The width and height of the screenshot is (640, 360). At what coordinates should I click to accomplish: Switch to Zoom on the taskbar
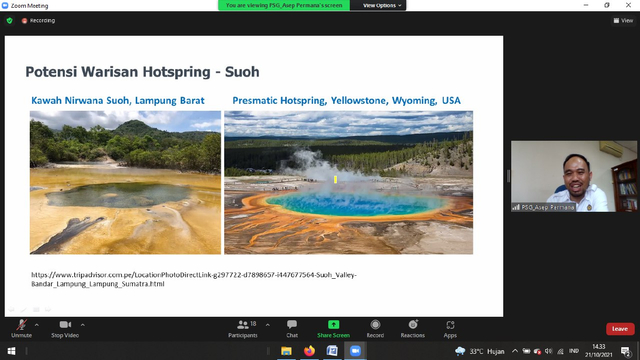point(355,351)
